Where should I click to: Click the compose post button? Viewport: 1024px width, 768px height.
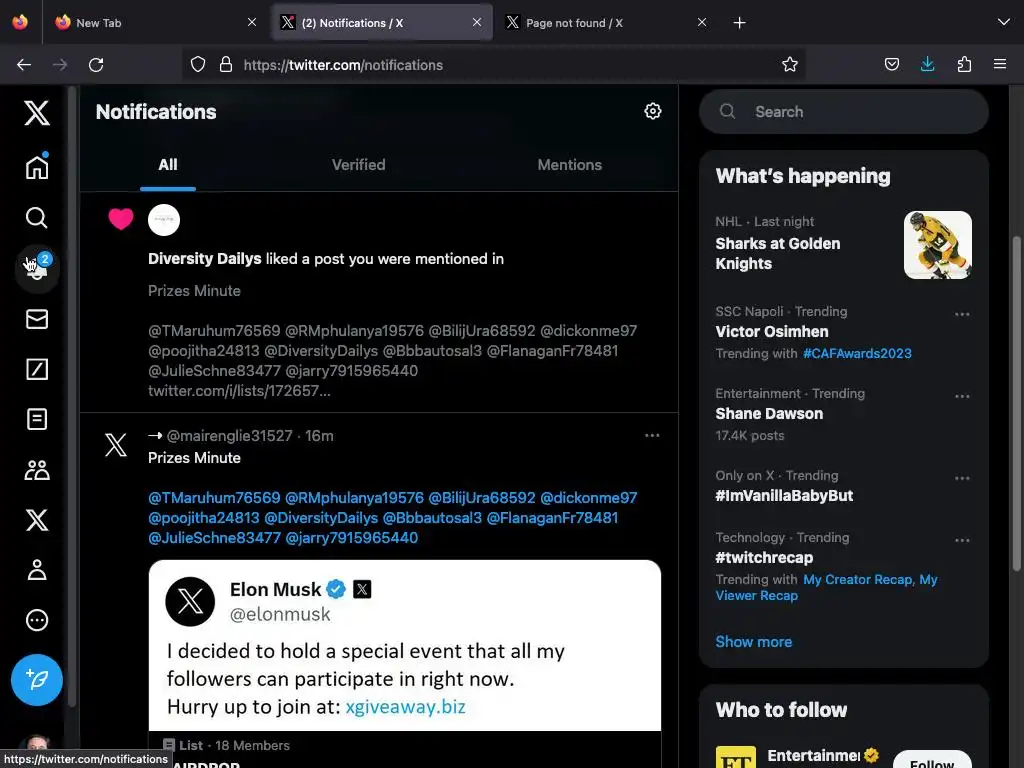[37, 680]
